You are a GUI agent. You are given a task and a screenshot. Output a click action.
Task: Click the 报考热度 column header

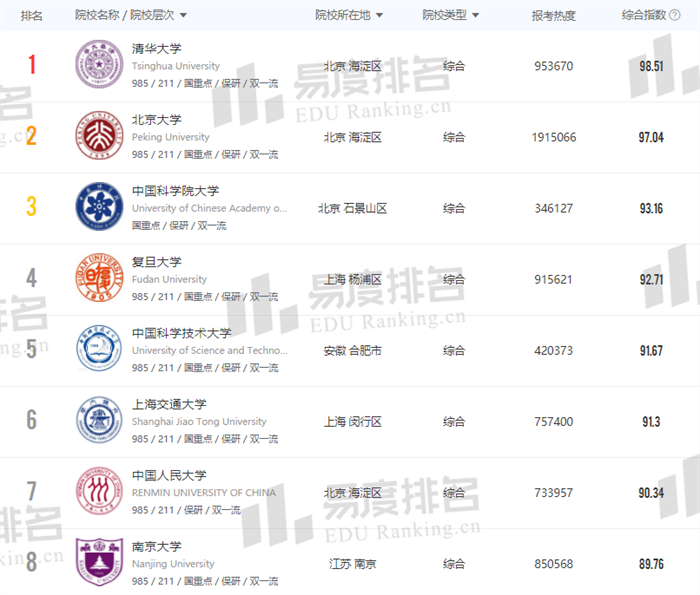(554, 16)
